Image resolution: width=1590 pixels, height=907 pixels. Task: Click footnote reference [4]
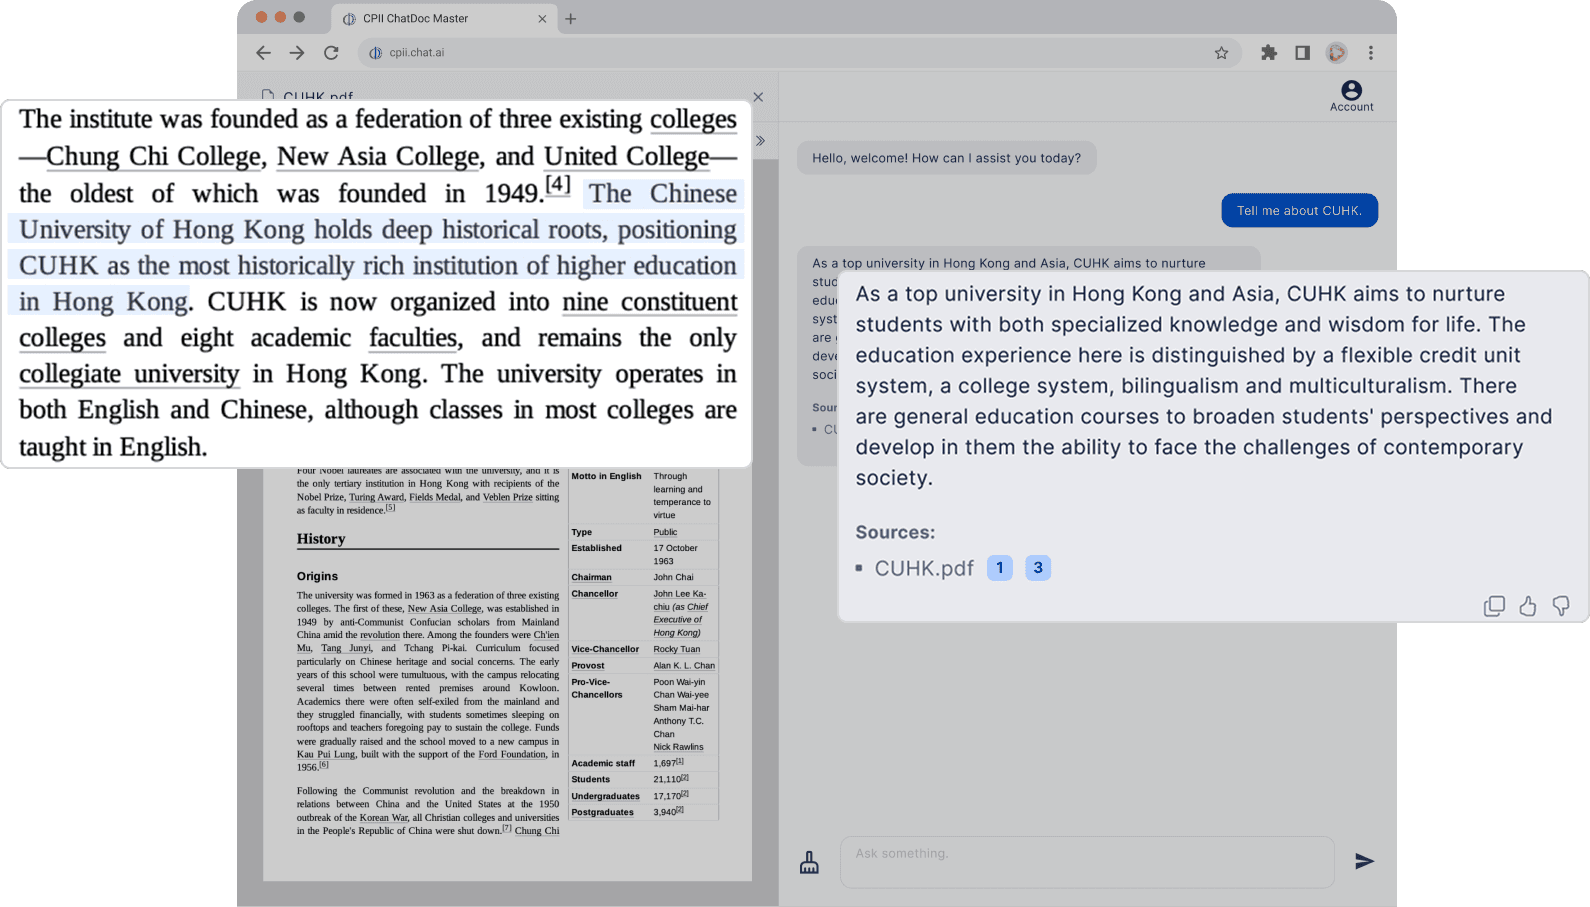[x=558, y=184]
